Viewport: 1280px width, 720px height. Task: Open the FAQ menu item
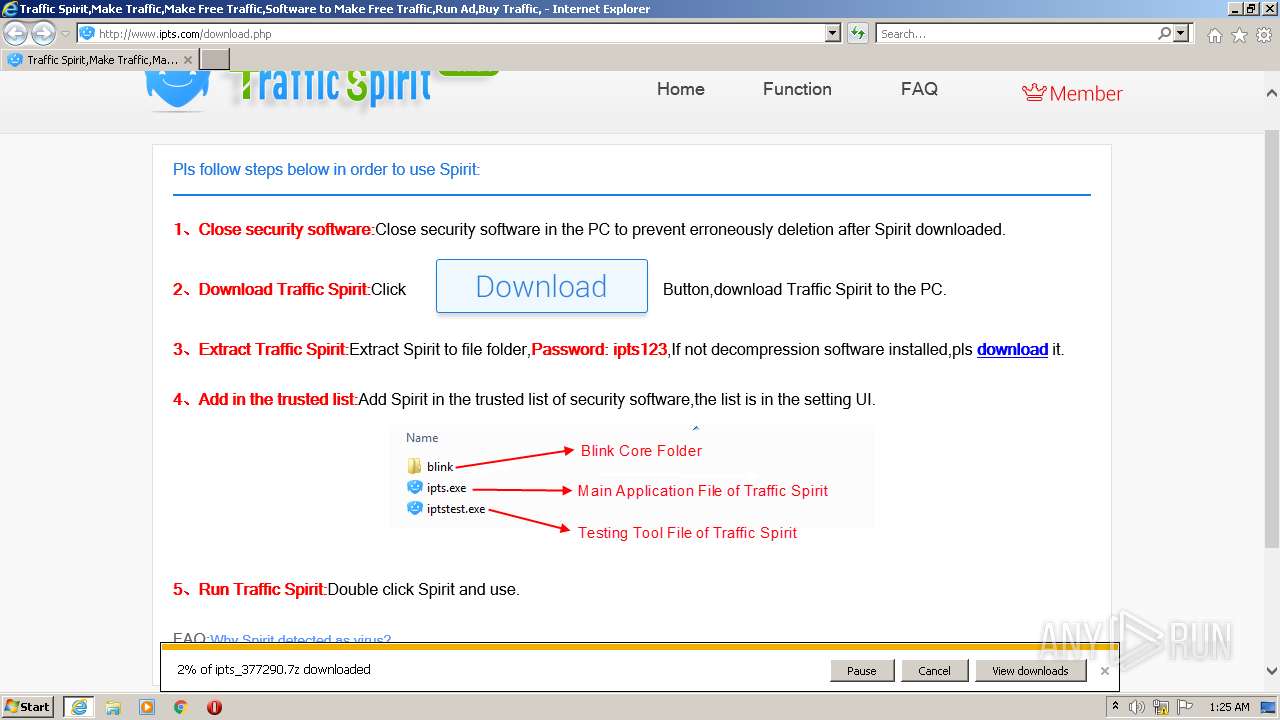(919, 89)
